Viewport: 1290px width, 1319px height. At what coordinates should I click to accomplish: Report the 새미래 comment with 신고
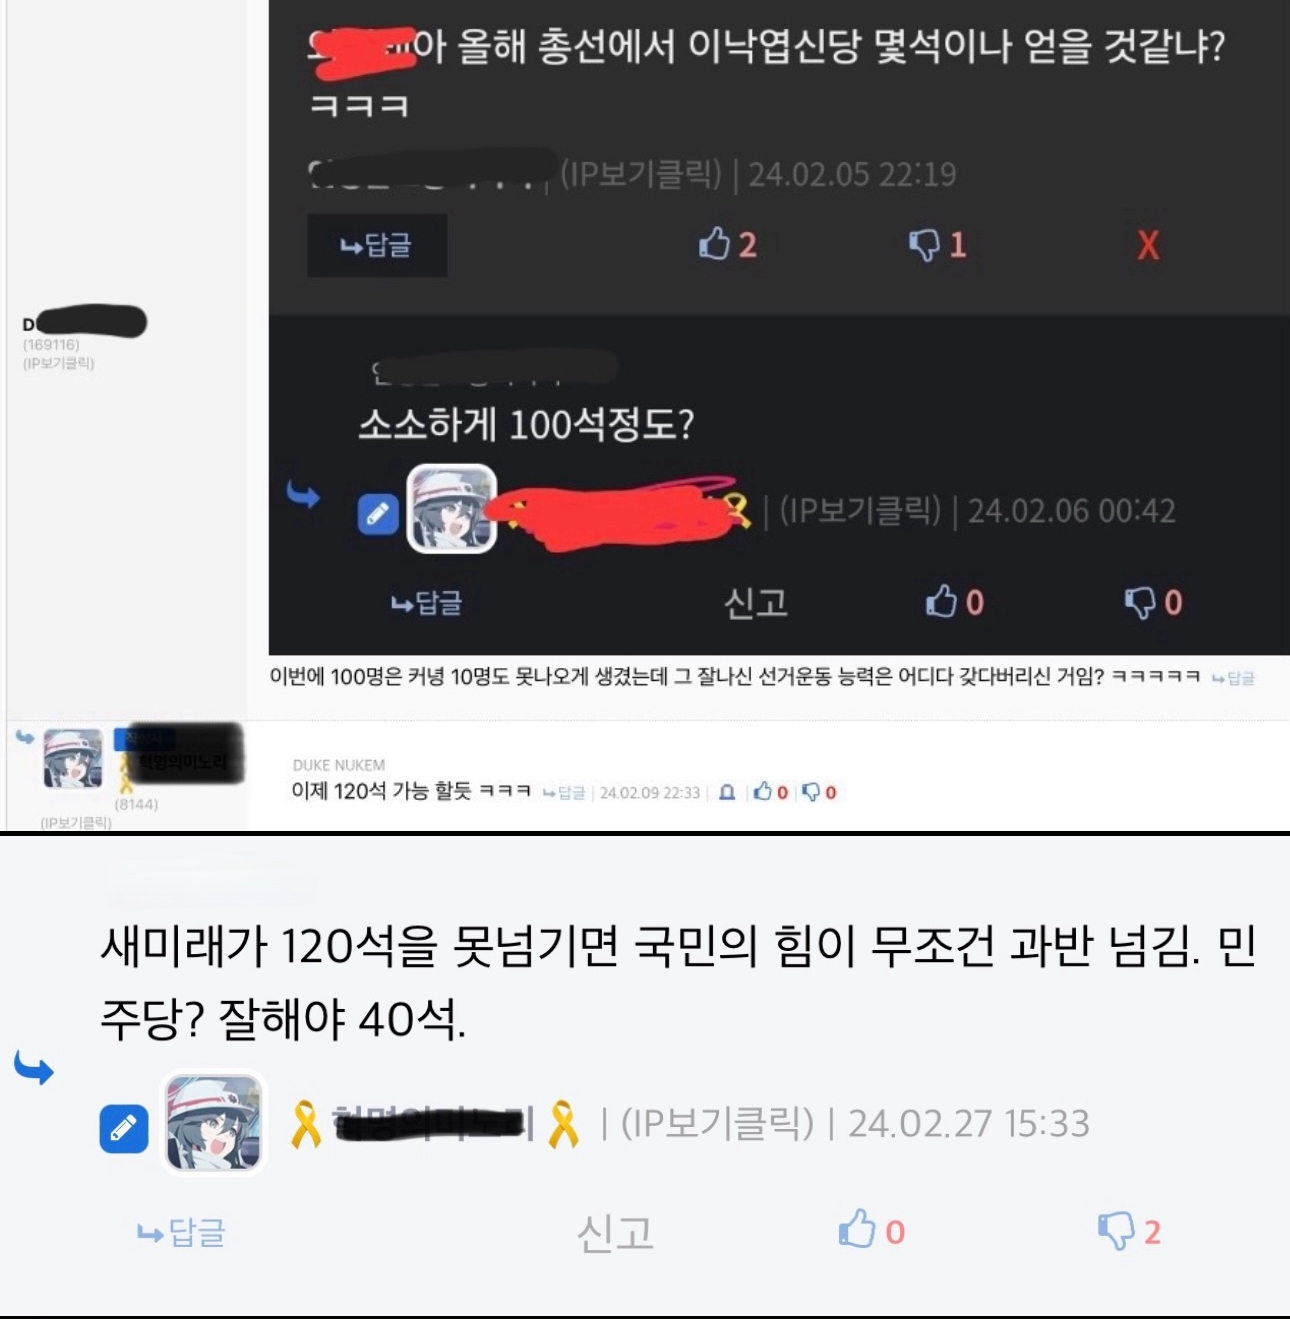616,1233
